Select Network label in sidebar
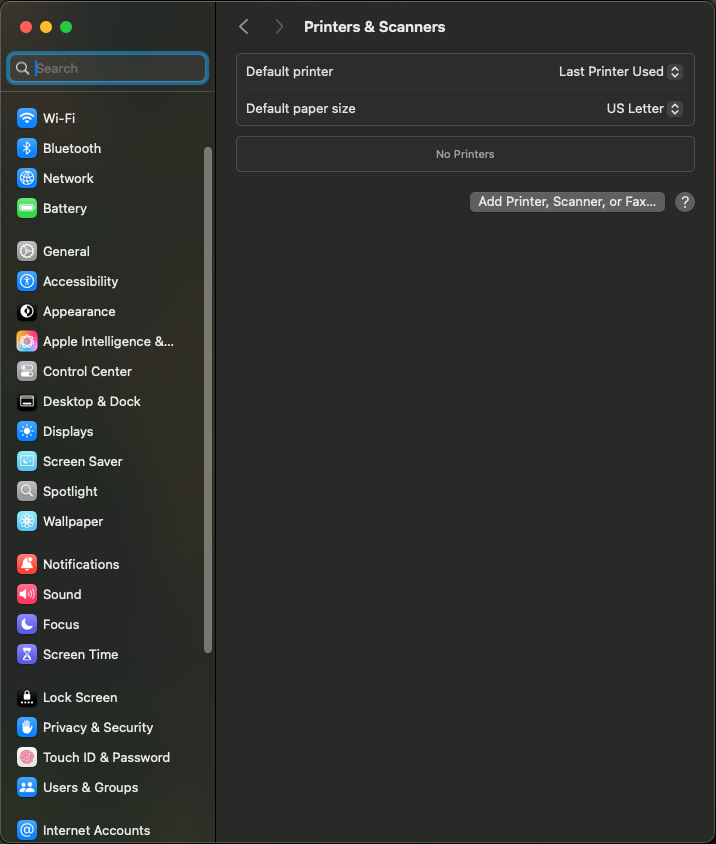Viewport: 716px width, 844px height. coord(68,178)
